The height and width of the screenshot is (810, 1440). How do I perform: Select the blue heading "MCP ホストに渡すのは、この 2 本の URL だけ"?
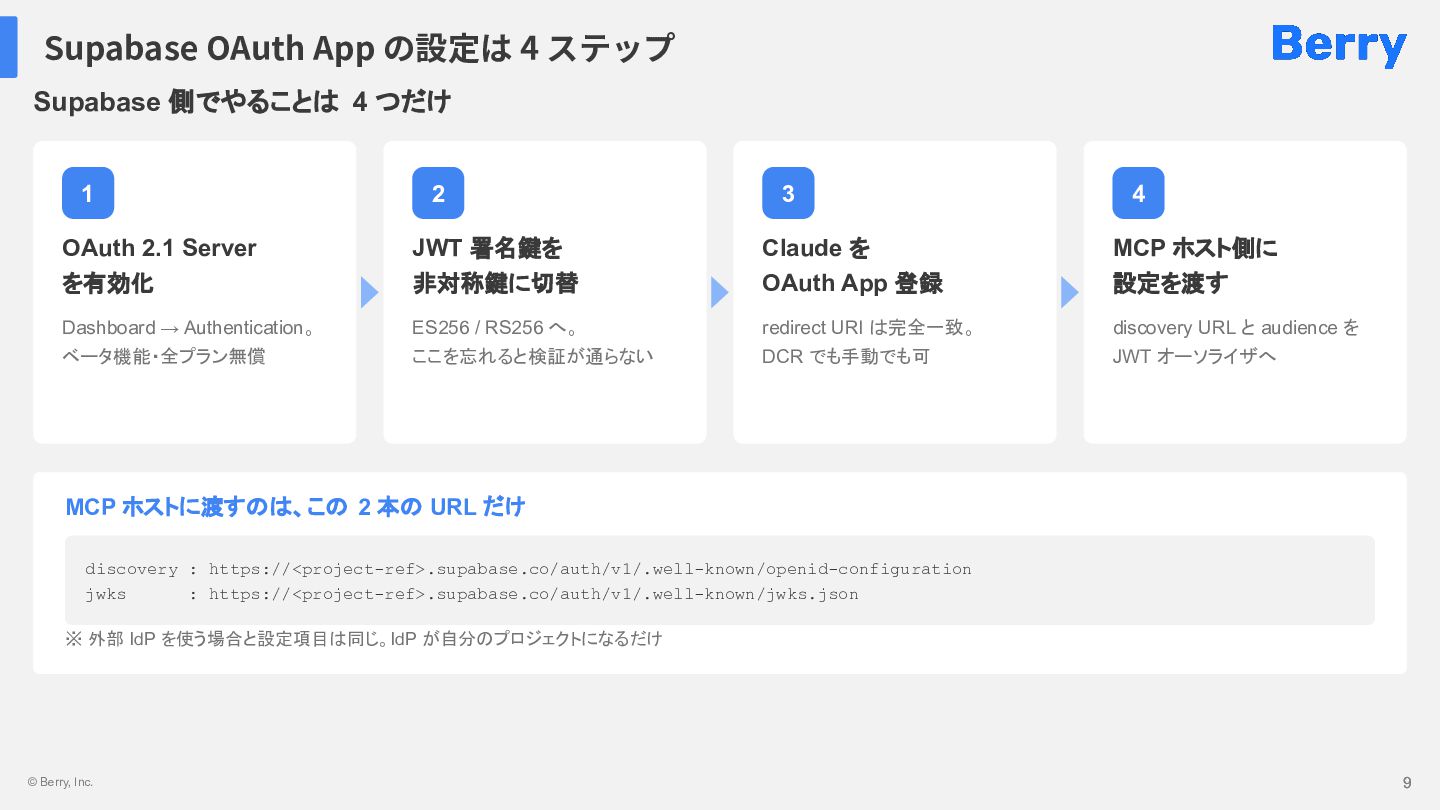[x=295, y=507]
